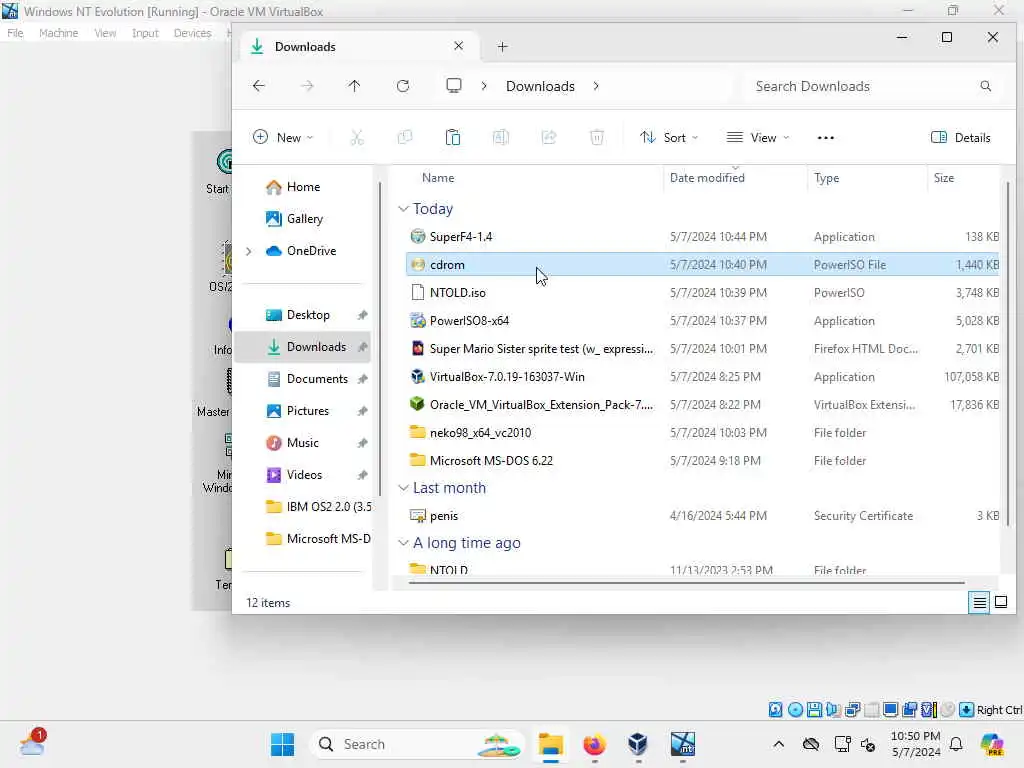Open the VirtualBox File menu
Screen dimensions: 1024x768
click(15, 33)
